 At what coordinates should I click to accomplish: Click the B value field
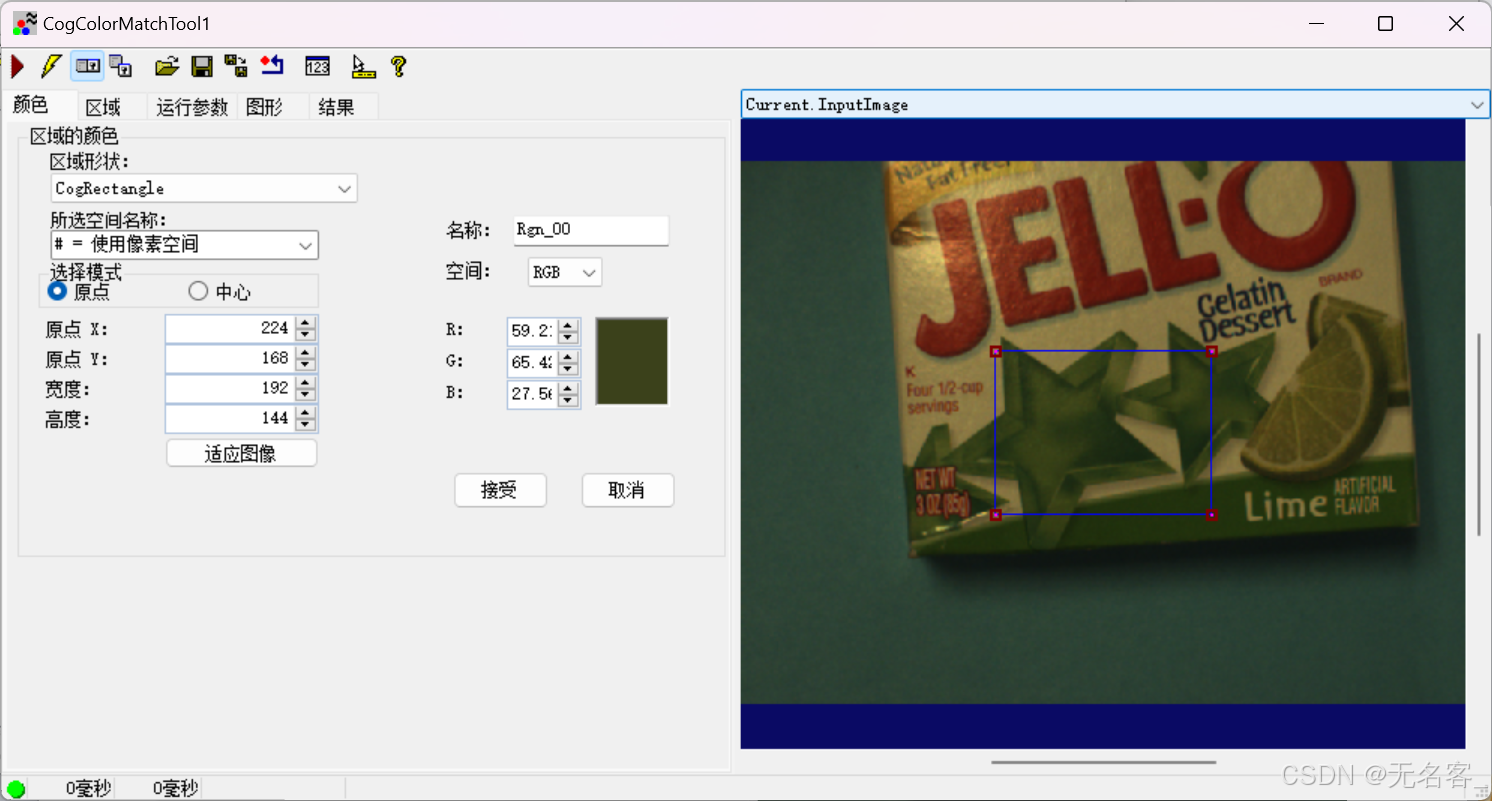coord(532,394)
